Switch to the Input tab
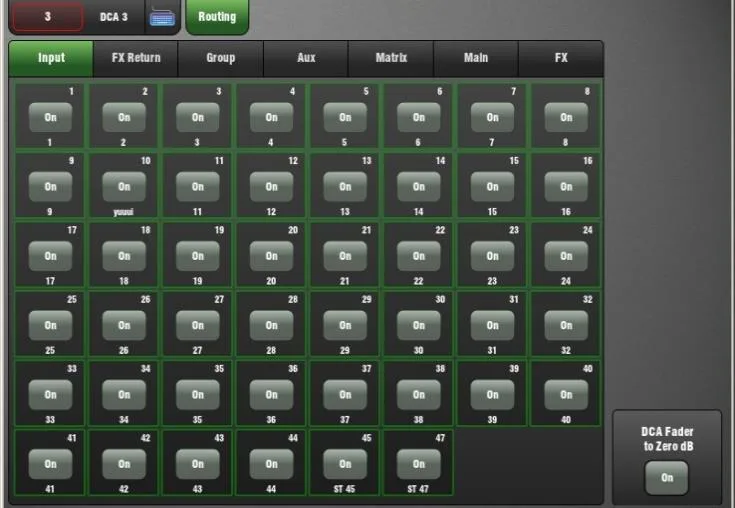The image size is (735, 508). [x=51, y=58]
